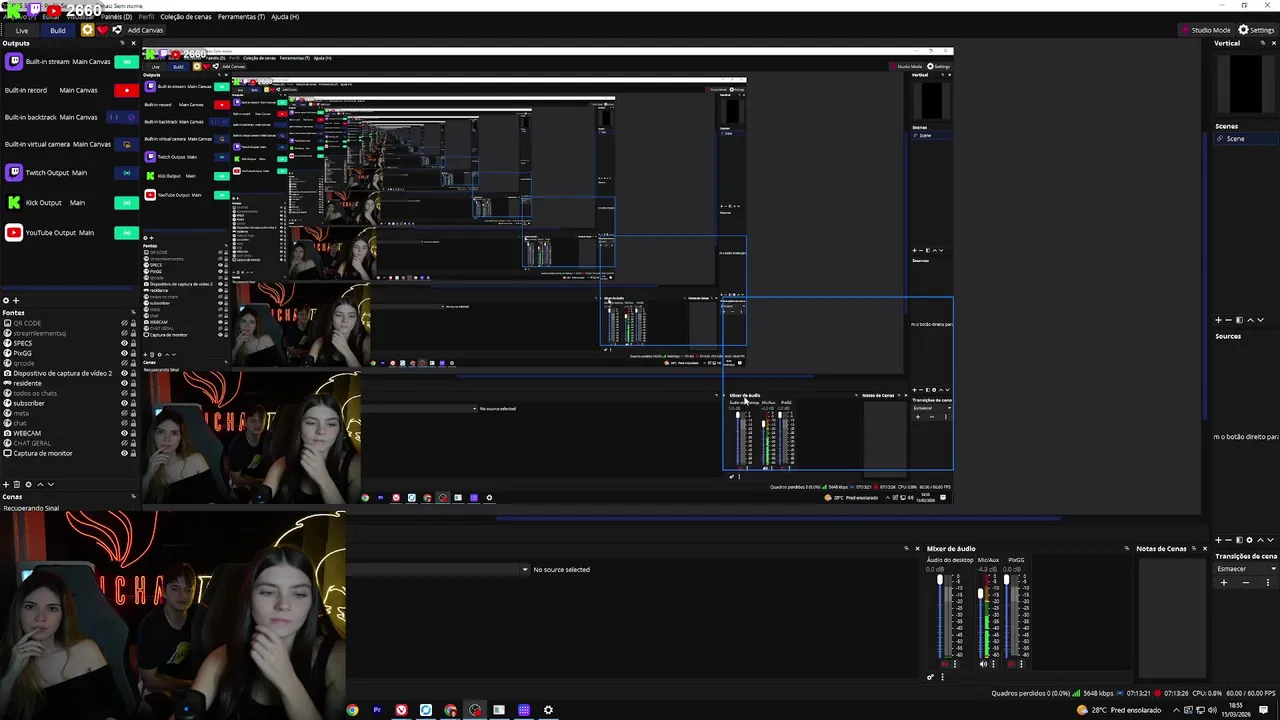Image resolution: width=1280 pixels, height=720 pixels.
Task: Remove scene transition with minus button
Action: pyautogui.click(x=1246, y=583)
